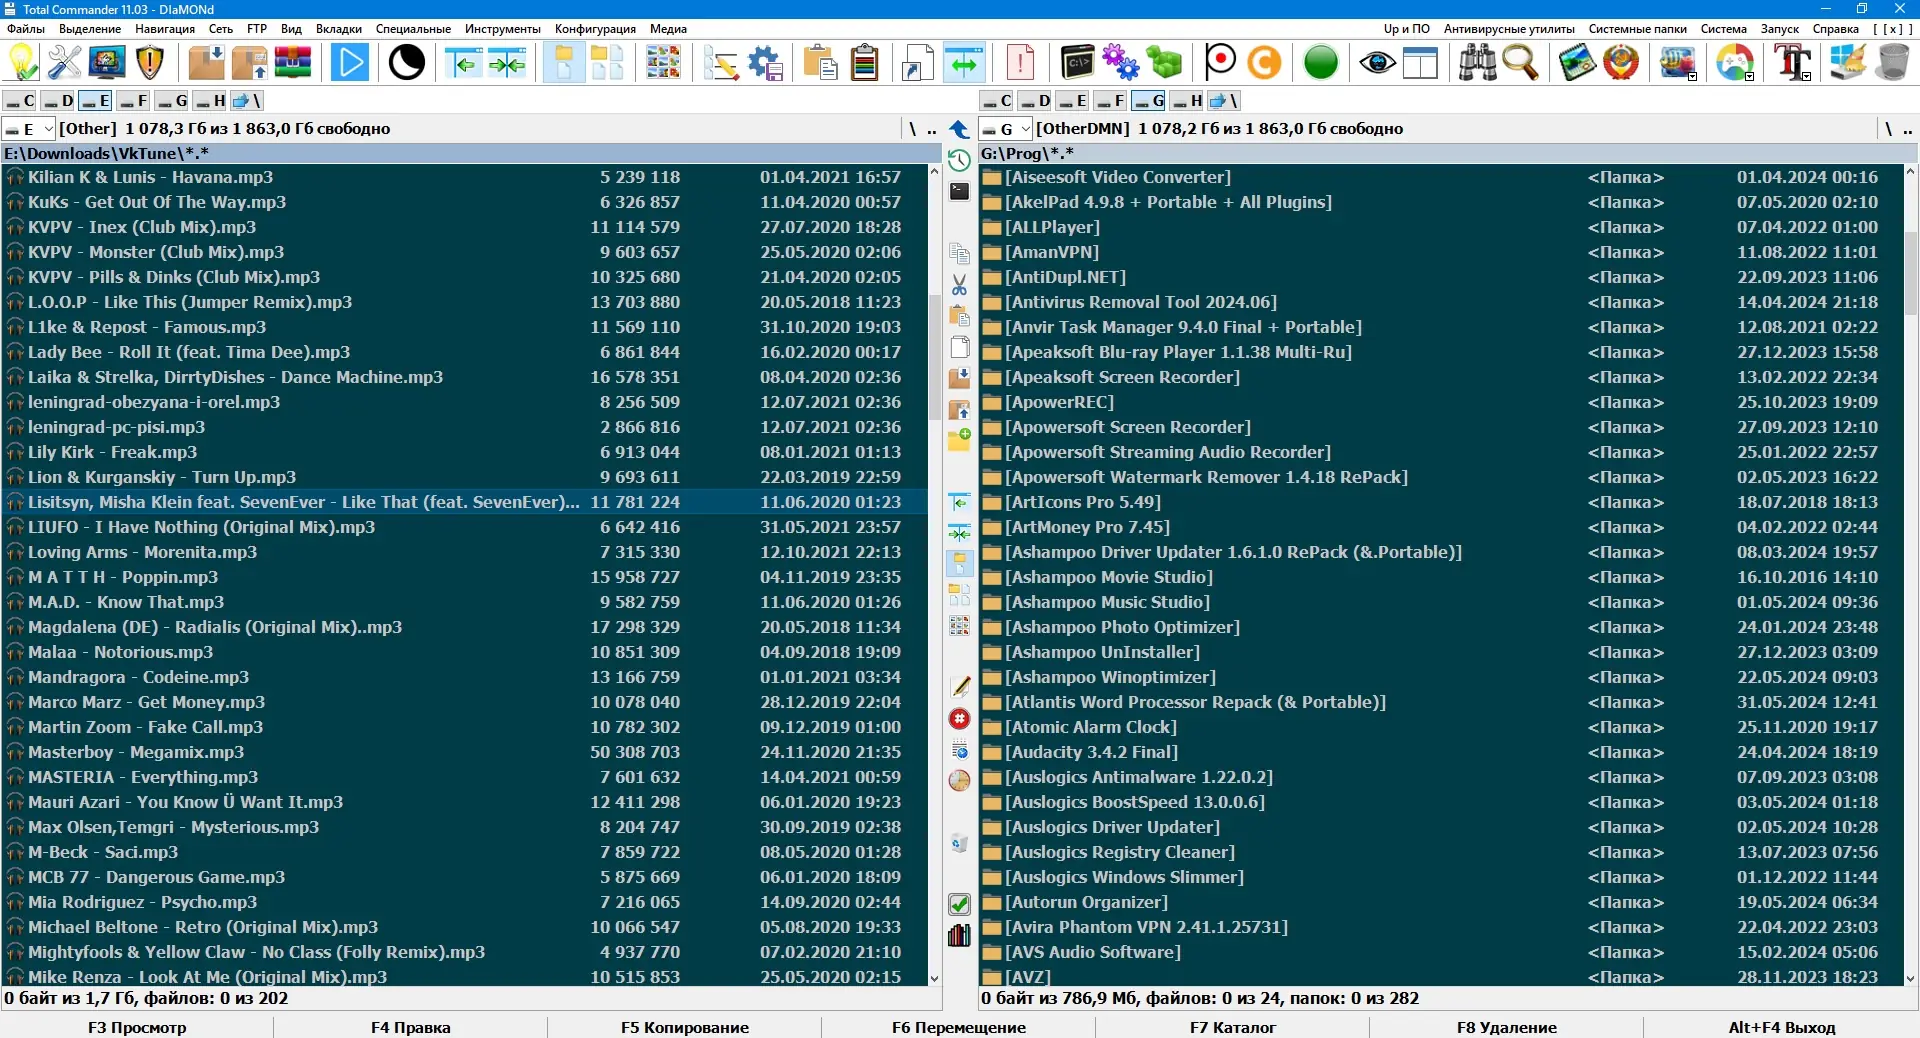
Task: Select the file Malaa - Notorious.mp3
Action: pyautogui.click(x=120, y=652)
